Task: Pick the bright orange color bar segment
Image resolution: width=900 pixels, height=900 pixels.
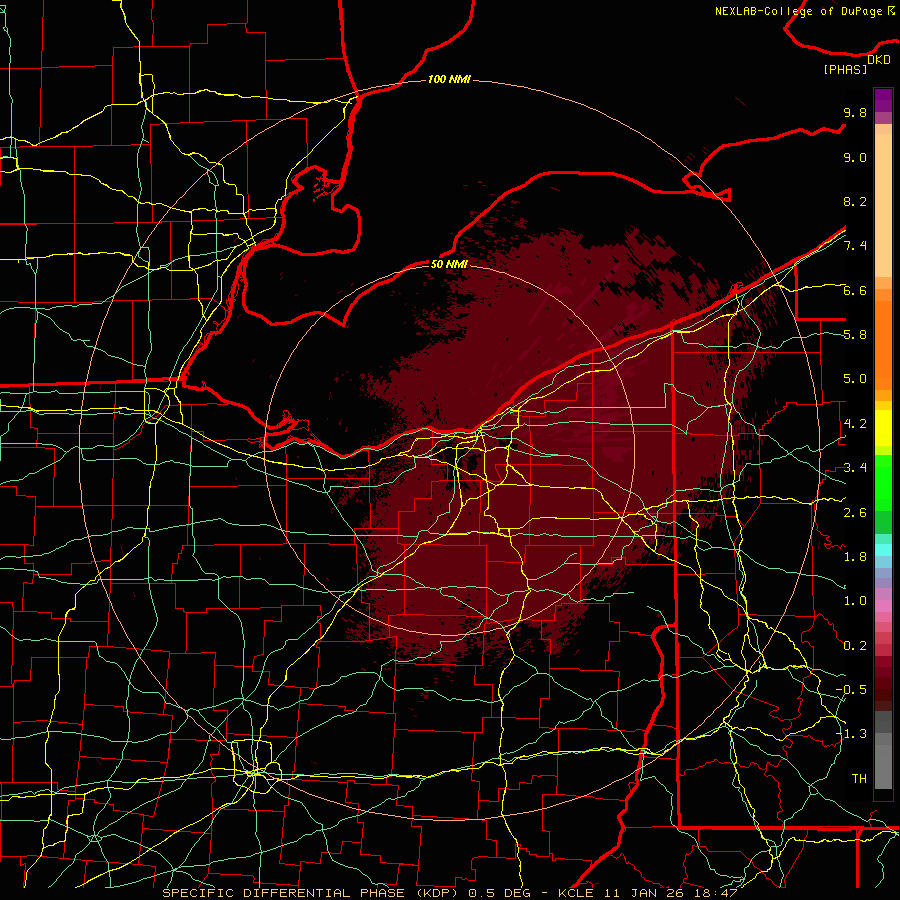Action: coord(883,344)
